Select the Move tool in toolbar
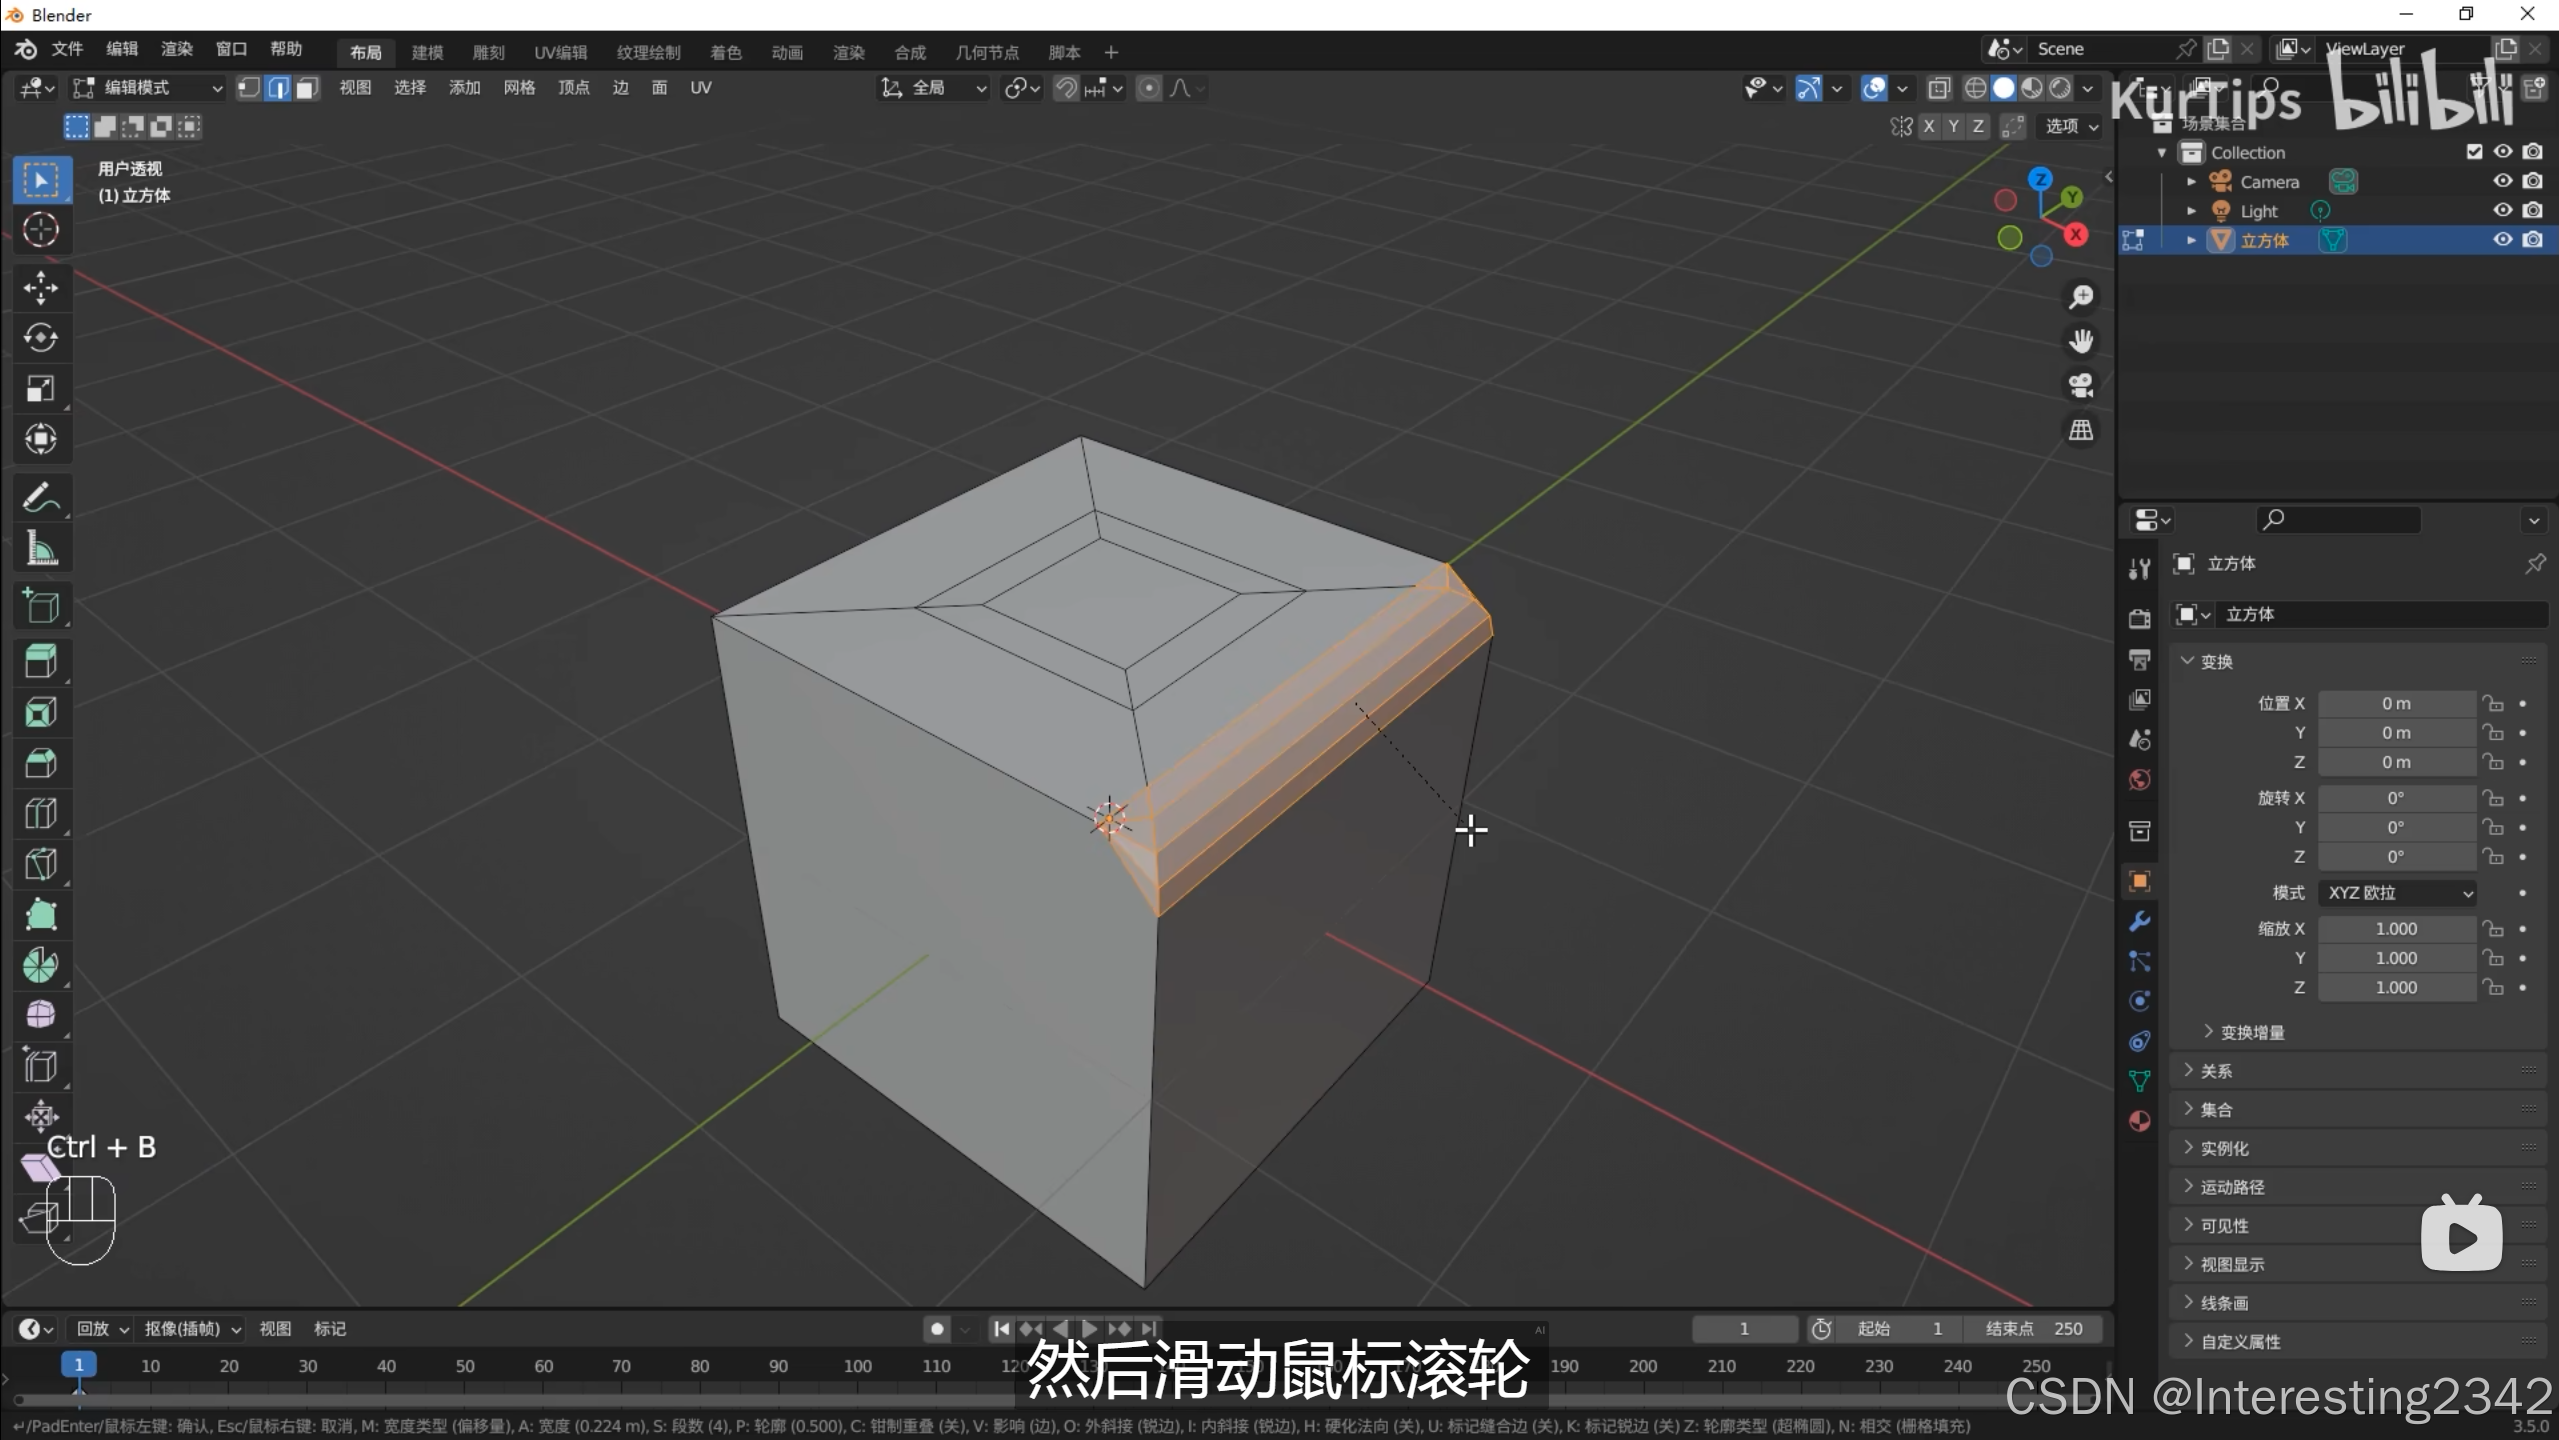Viewport: 2559px width, 1440px height. click(x=40, y=288)
